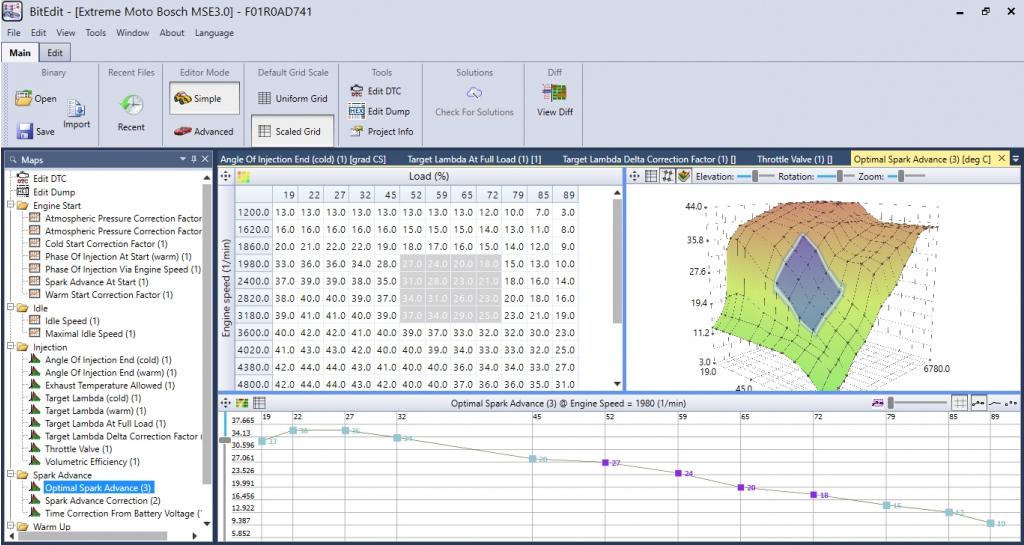This screenshot has width=1024, height=545.
Task: Open Maps panel options dropdown arrow
Action: tap(184, 159)
